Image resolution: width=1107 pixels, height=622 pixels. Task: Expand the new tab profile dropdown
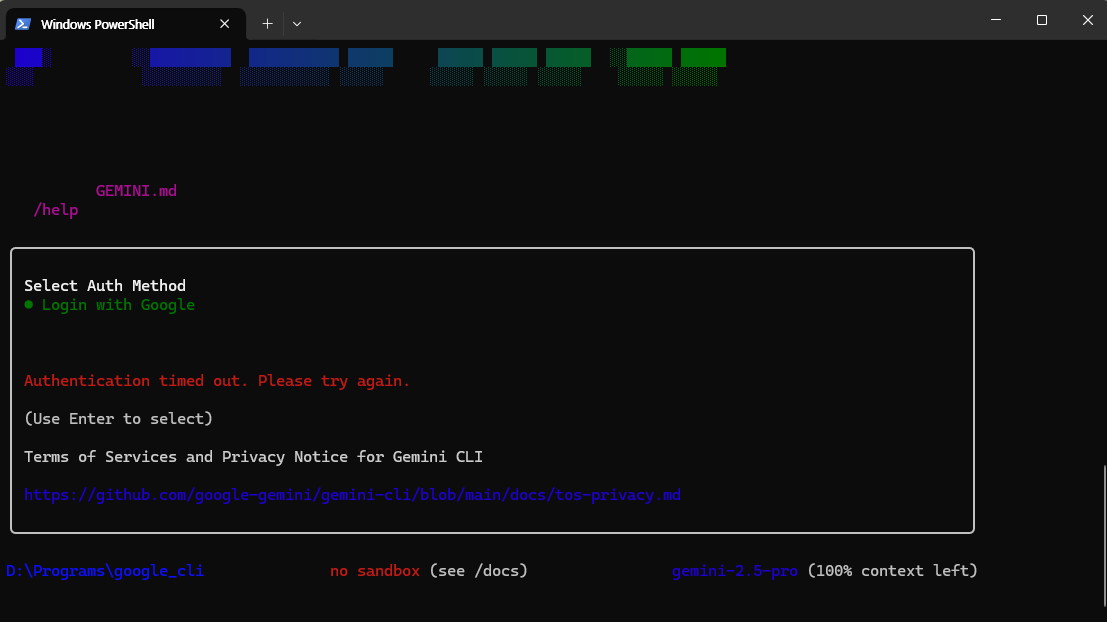tap(297, 24)
